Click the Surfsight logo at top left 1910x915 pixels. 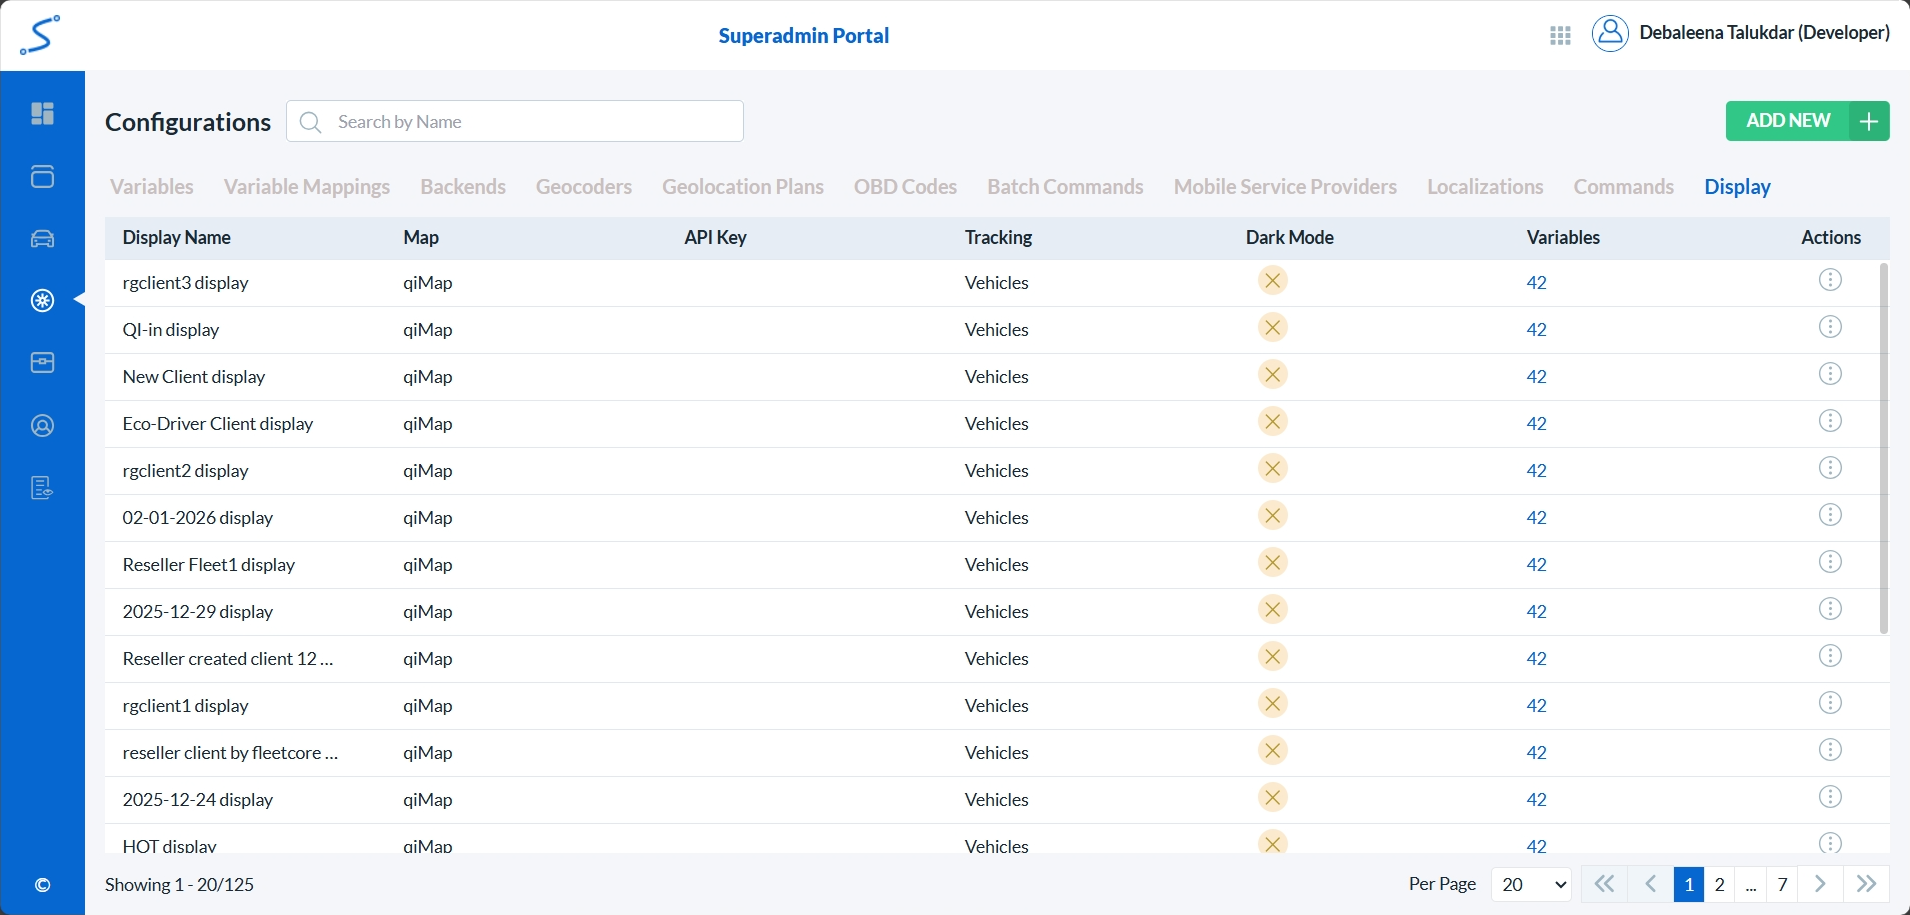click(40, 35)
